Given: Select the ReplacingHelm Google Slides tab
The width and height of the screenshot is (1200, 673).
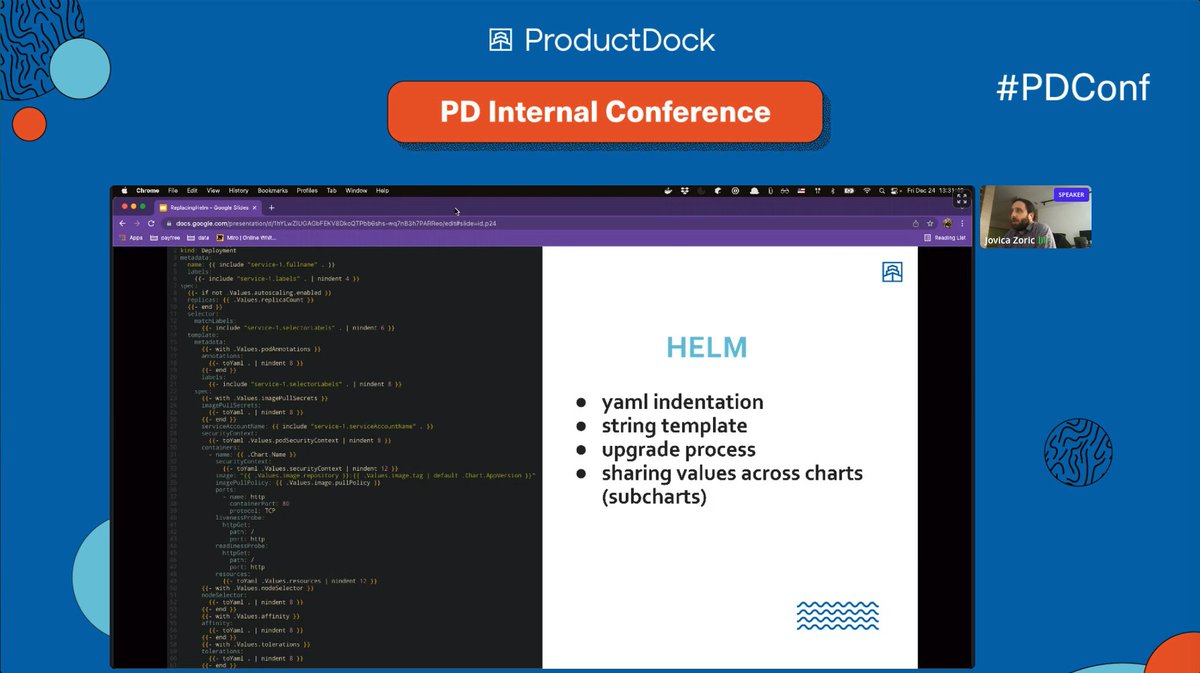Looking at the screenshot, I should click(x=208, y=208).
